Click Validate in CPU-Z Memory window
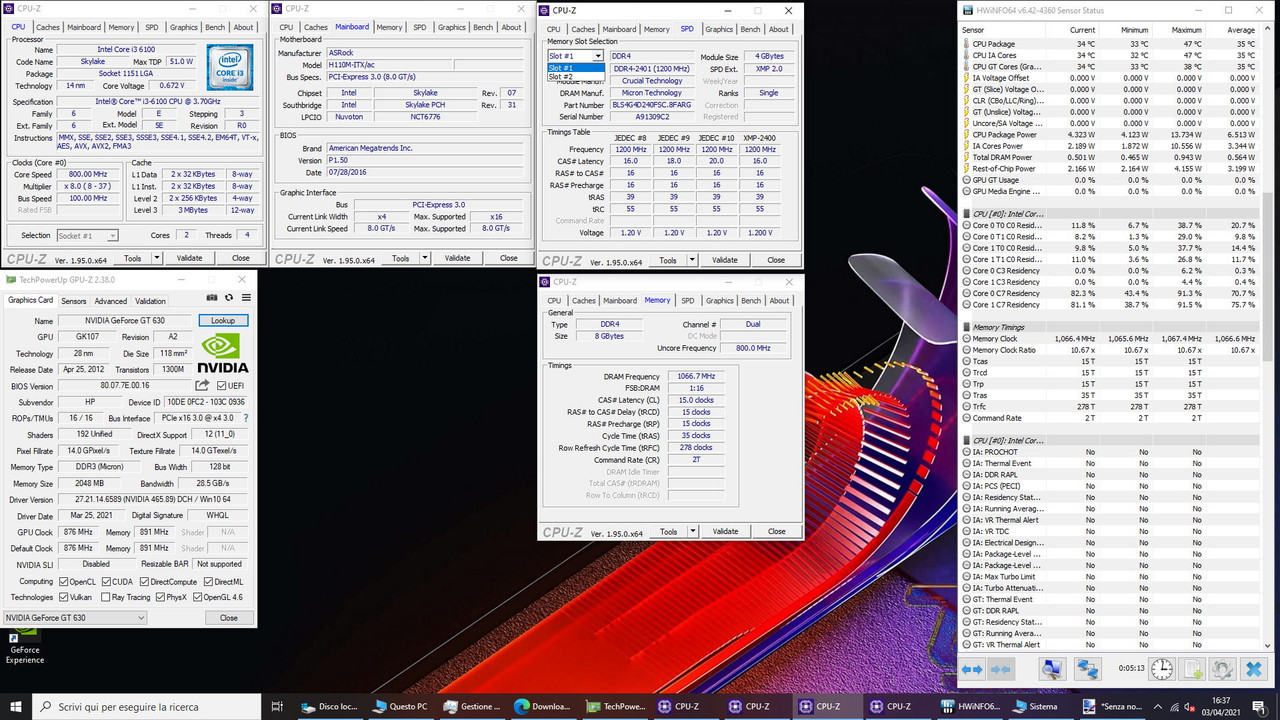Screen dimensions: 1280x720 pyautogui.click(x=726, y=531)
